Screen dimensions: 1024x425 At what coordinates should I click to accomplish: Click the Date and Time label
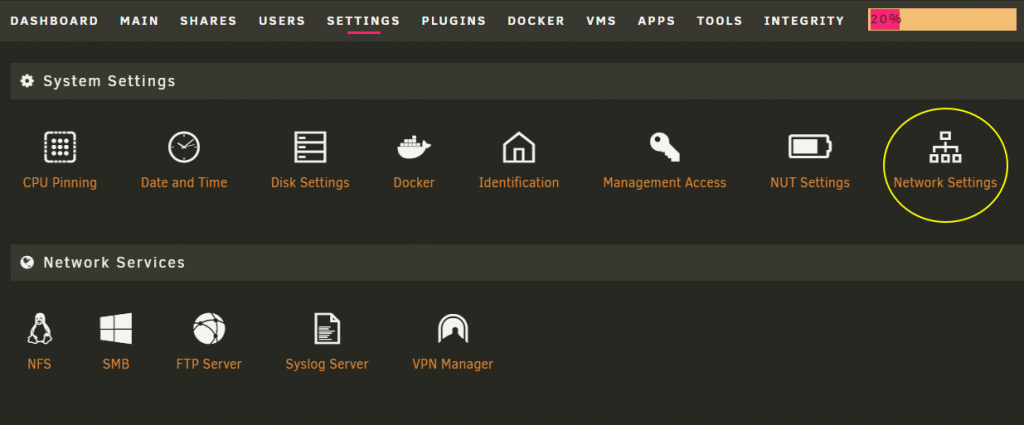(x=184, y=183)
